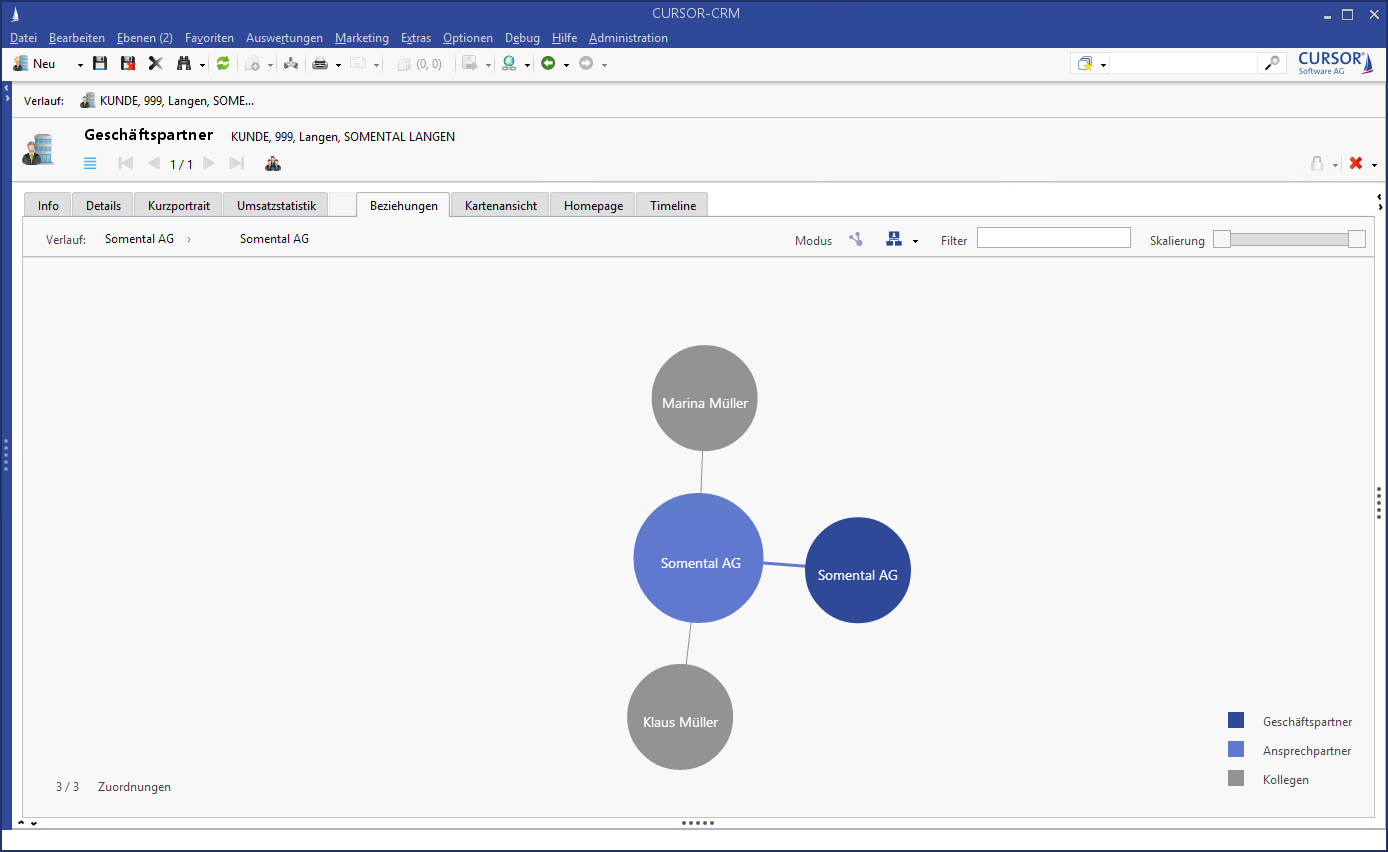Click into the Filter input field
The width and height of the screenshot is (1388, 852).
pos(1053,238)
